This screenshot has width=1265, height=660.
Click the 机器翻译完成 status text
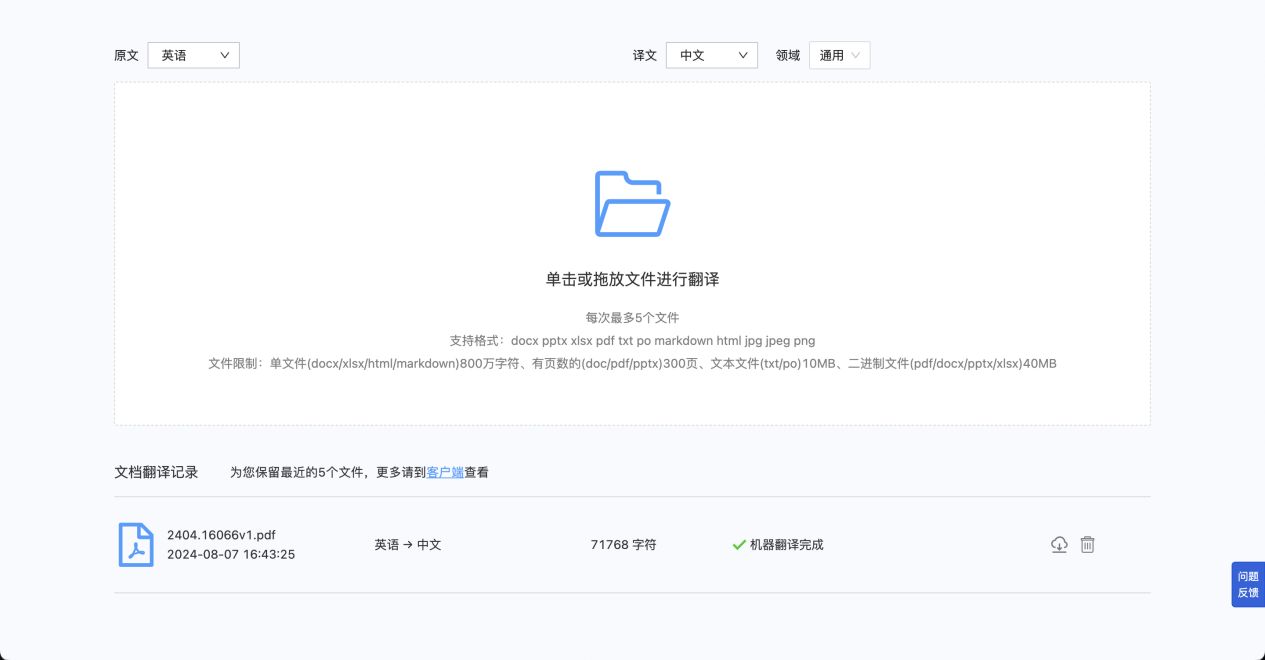point(787,545)
